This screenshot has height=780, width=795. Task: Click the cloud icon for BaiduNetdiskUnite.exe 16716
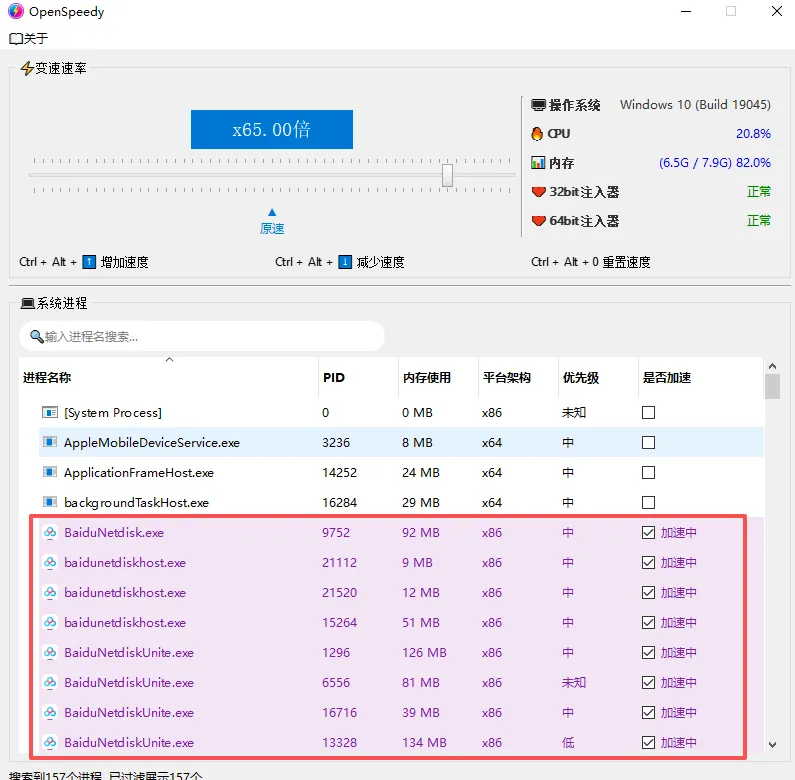click(50, 712)
